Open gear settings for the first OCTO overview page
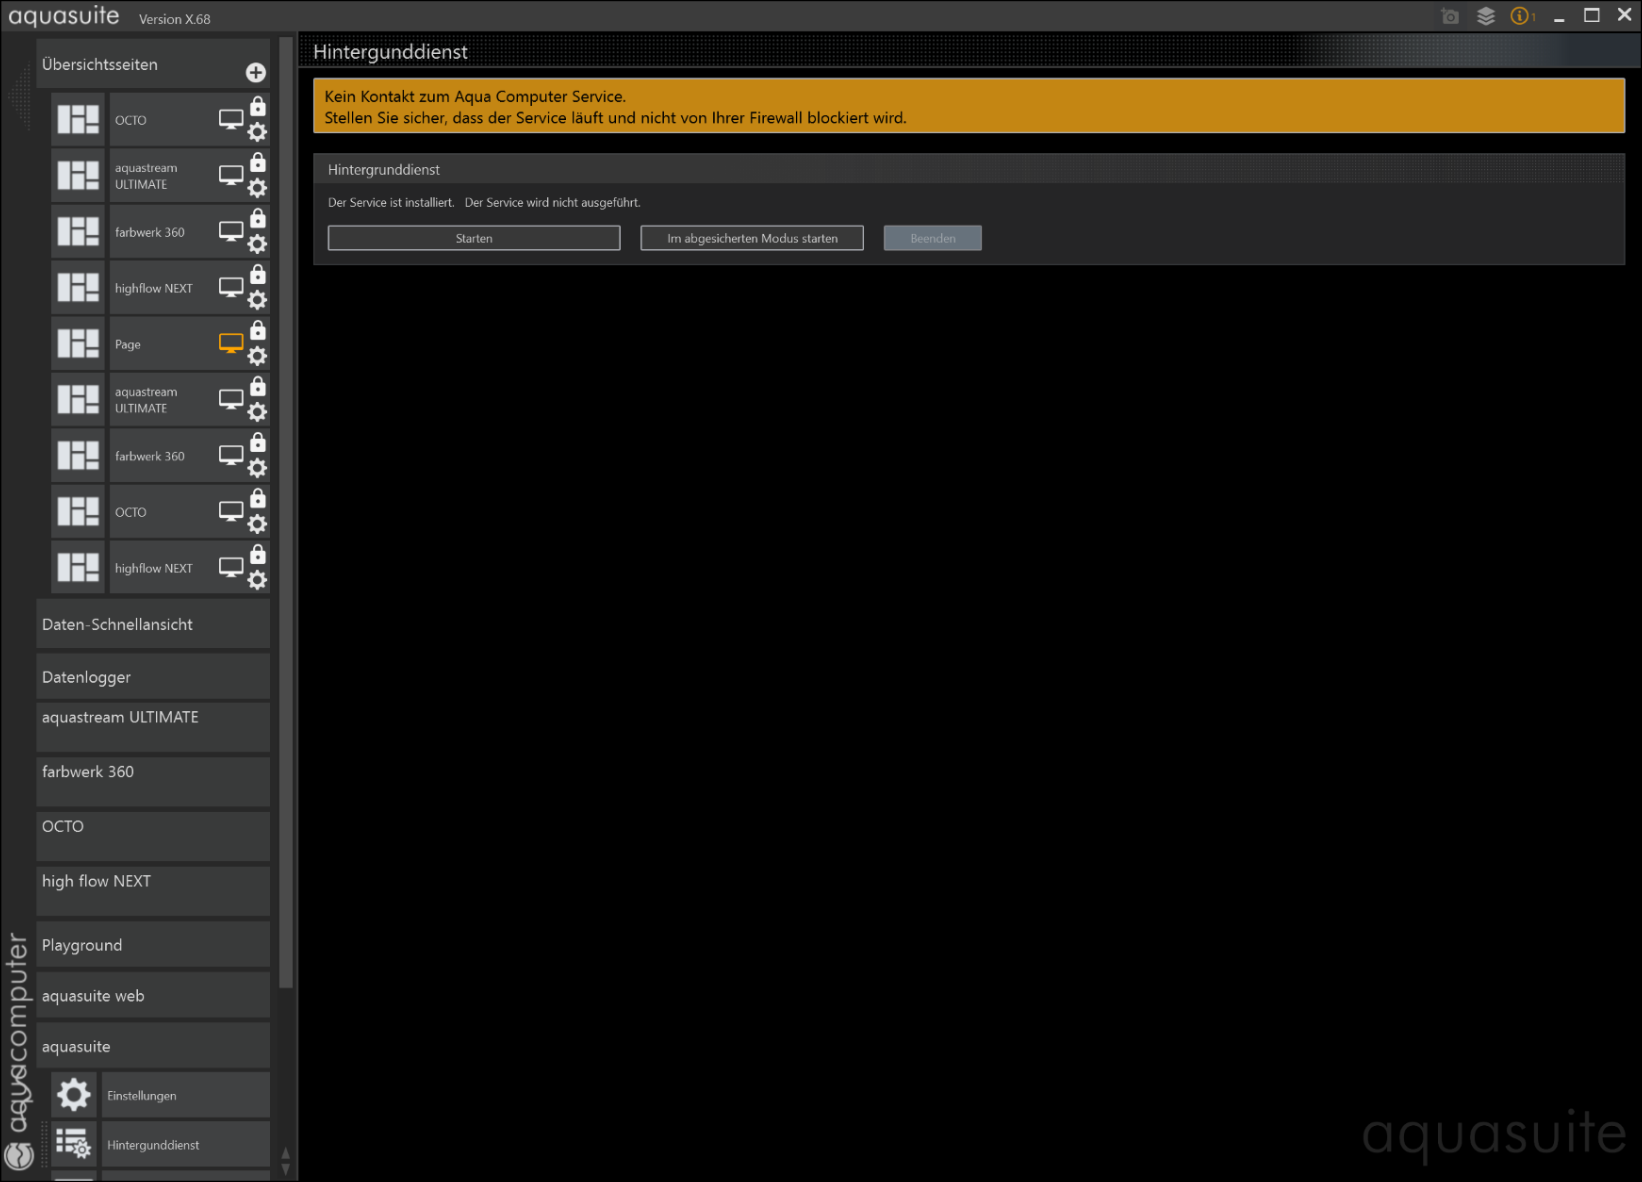This screenshot has width=1642, height=1182. (x=257, y=132)
